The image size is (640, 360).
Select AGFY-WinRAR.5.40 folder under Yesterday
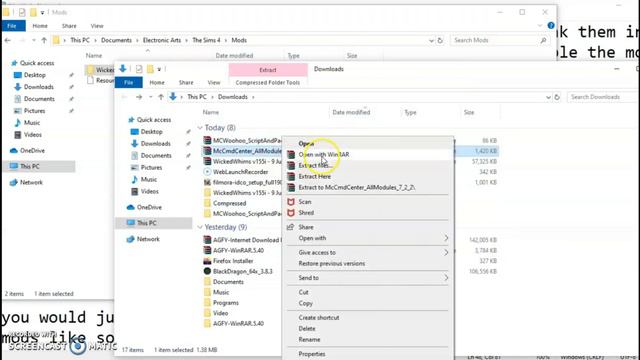(238, 324)
